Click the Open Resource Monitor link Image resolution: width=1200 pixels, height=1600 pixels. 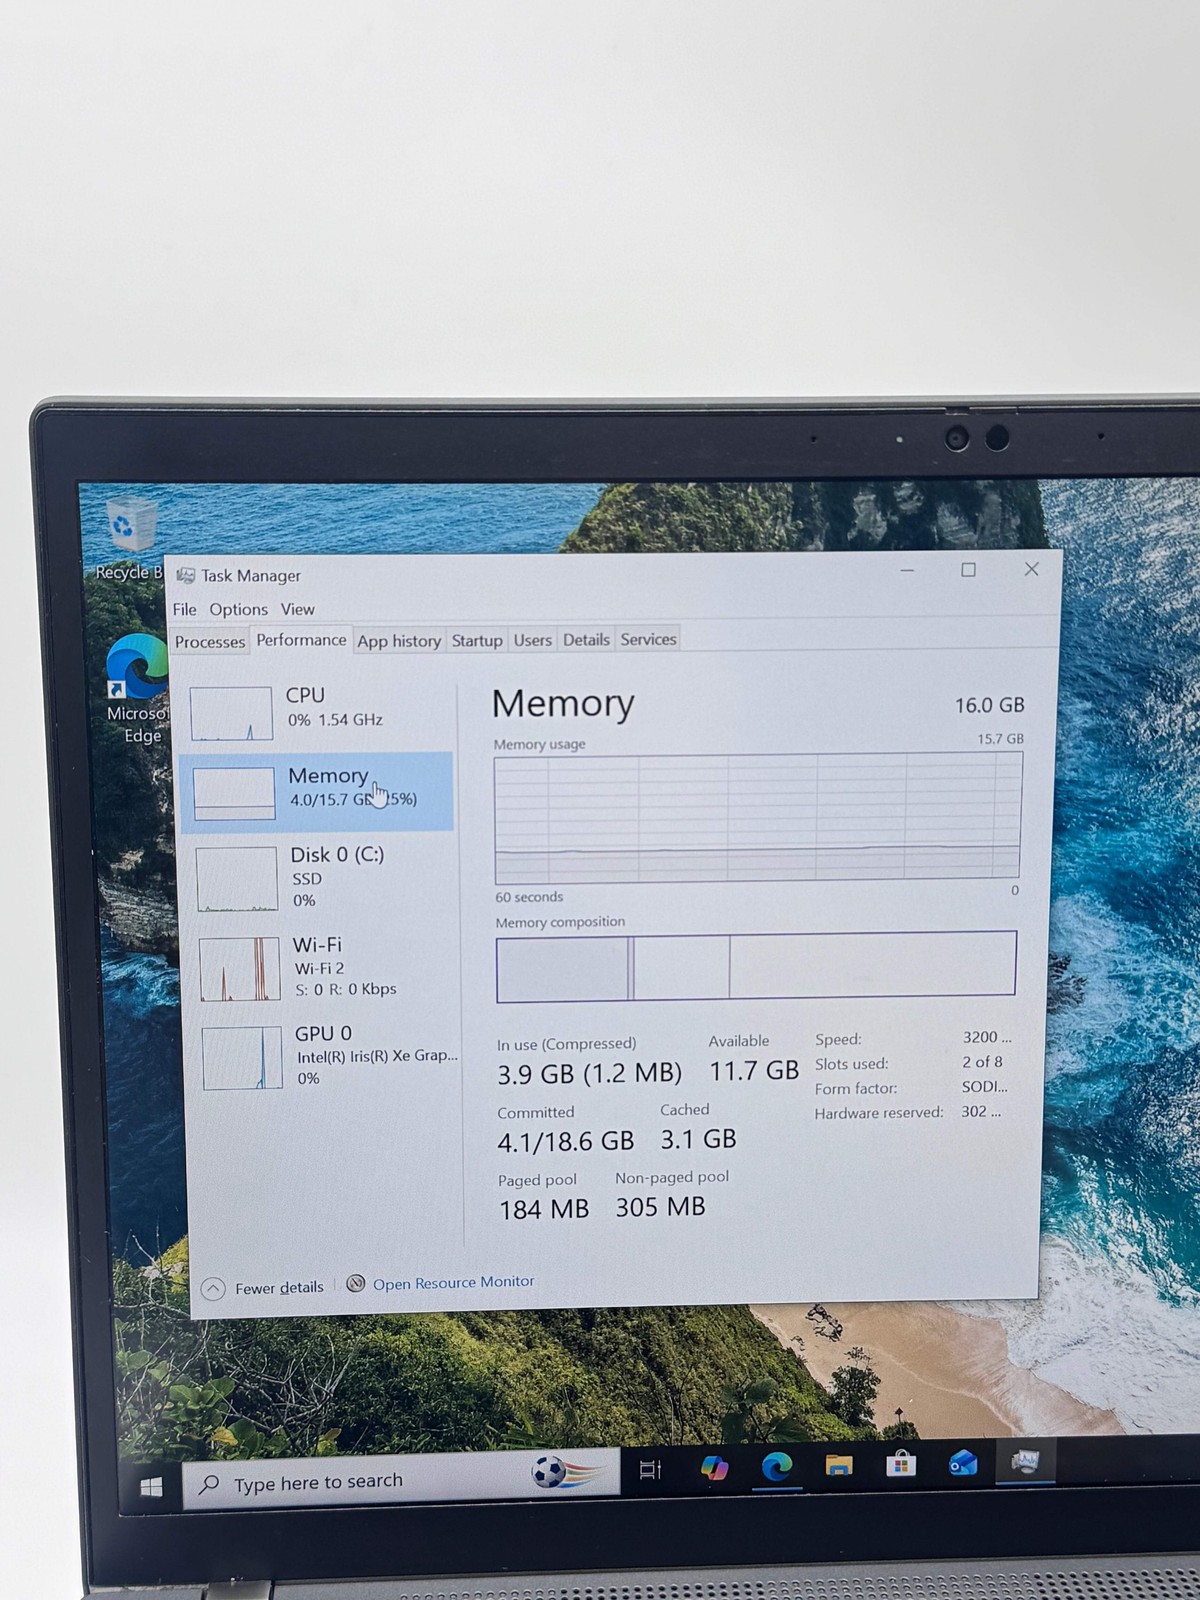coord(453,1283)
